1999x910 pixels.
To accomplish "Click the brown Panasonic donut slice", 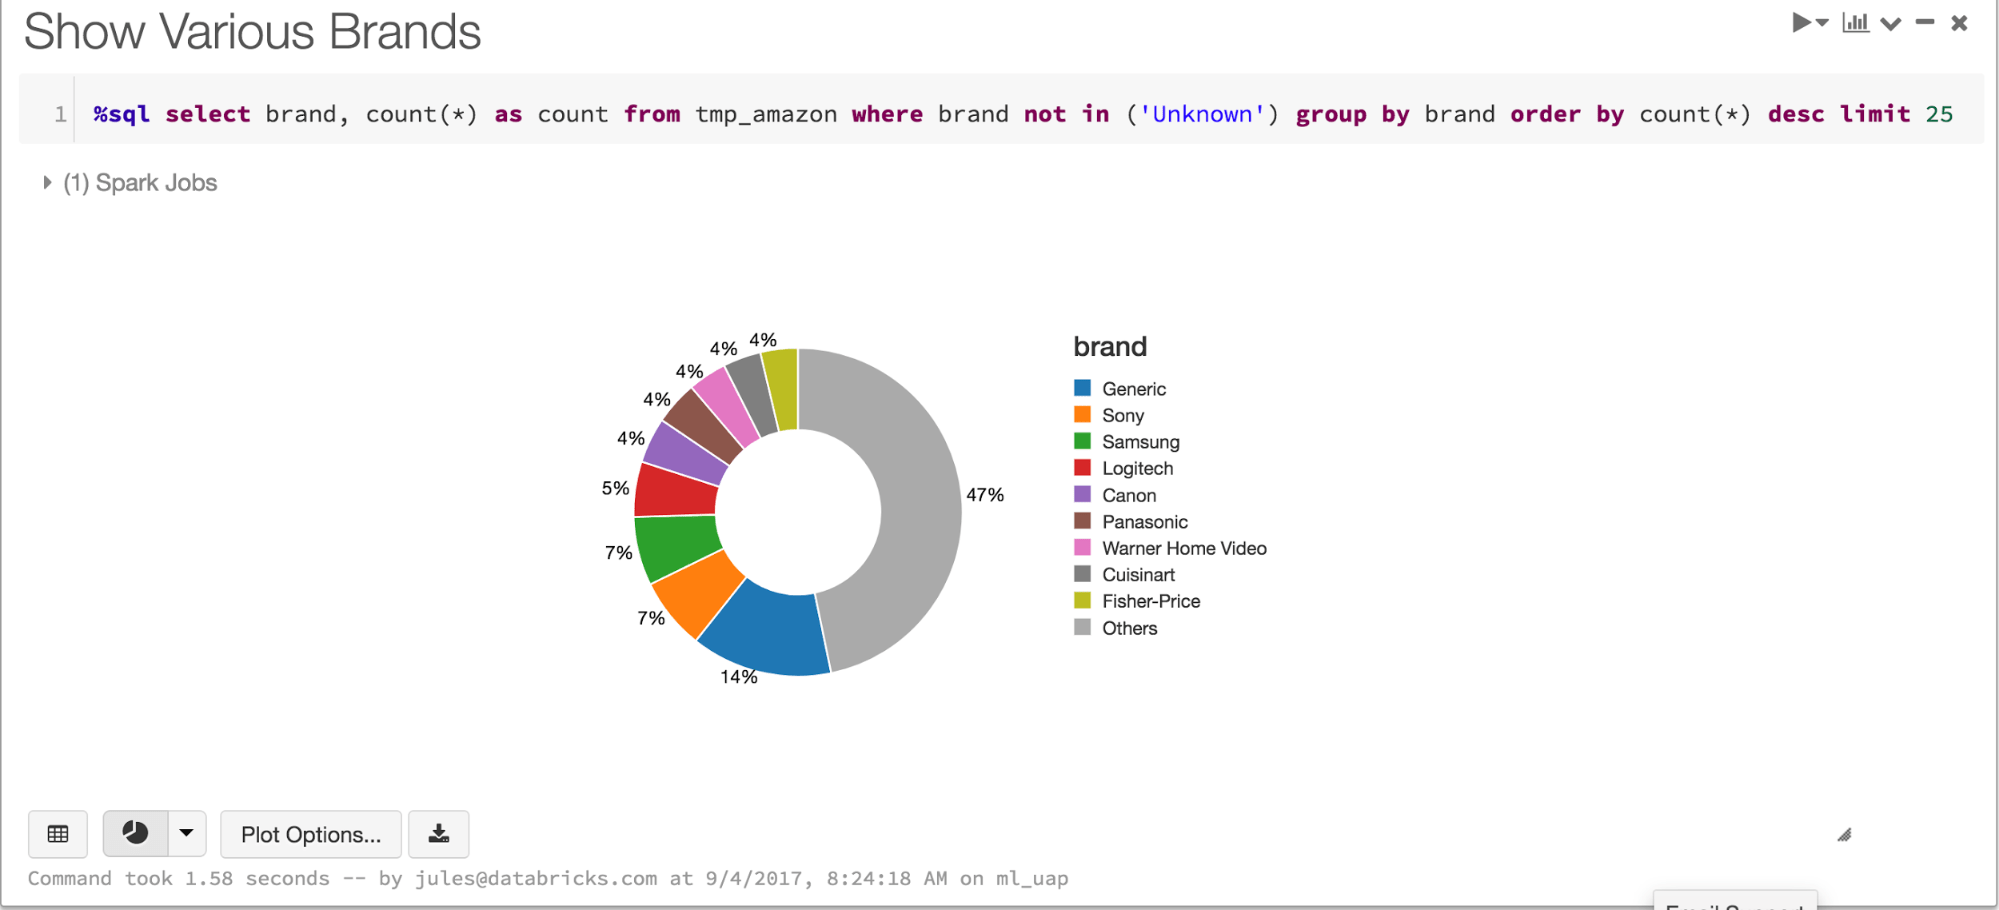I will [x=705, y=425].
